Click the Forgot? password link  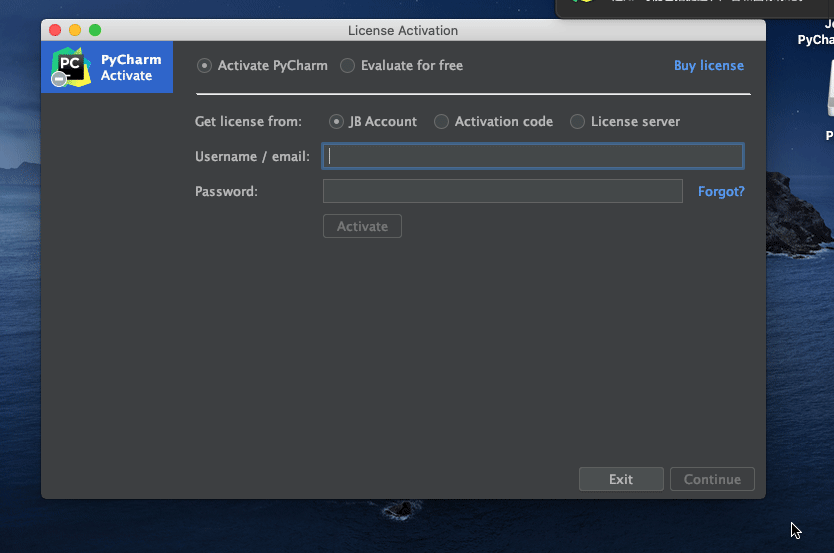(721, 191)
